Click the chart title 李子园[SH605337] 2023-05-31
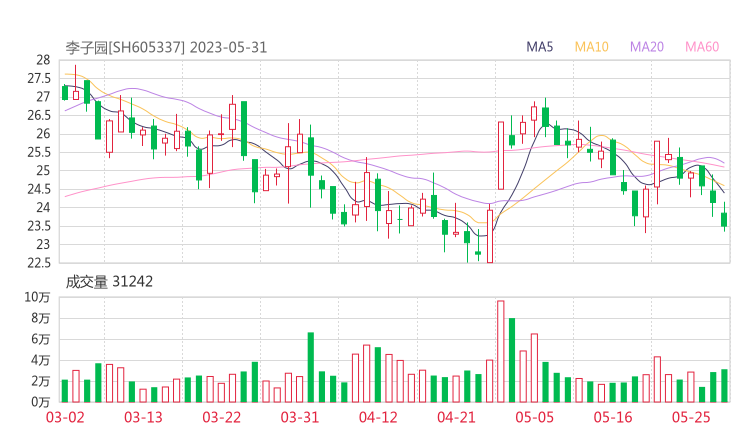The height and width of the screenshot is (440, 740). [x=166, y=47]
